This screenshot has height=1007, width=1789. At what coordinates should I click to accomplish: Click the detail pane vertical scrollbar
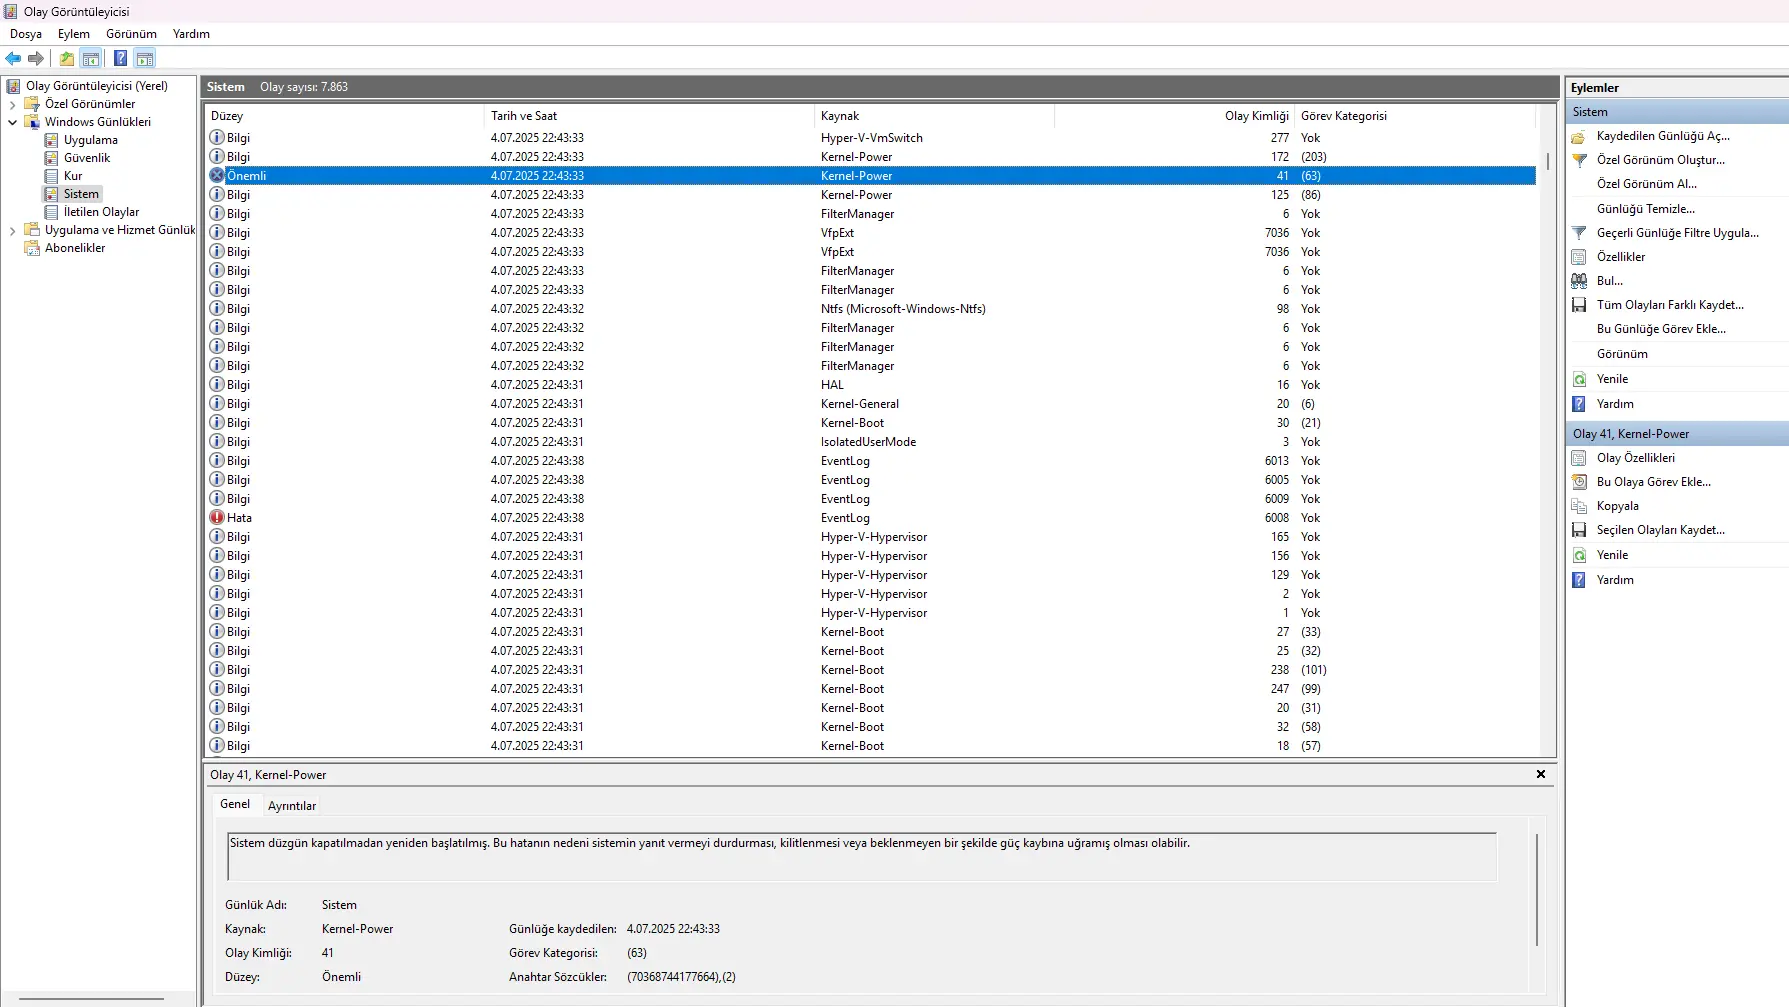coord(1536,890)
